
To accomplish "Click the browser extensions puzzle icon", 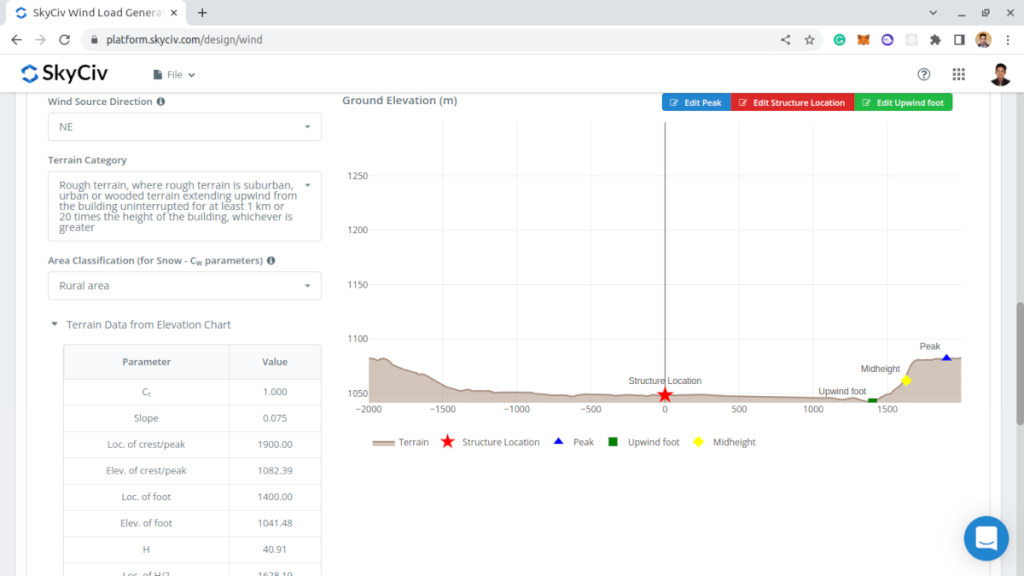I will (x=935, y=40).
